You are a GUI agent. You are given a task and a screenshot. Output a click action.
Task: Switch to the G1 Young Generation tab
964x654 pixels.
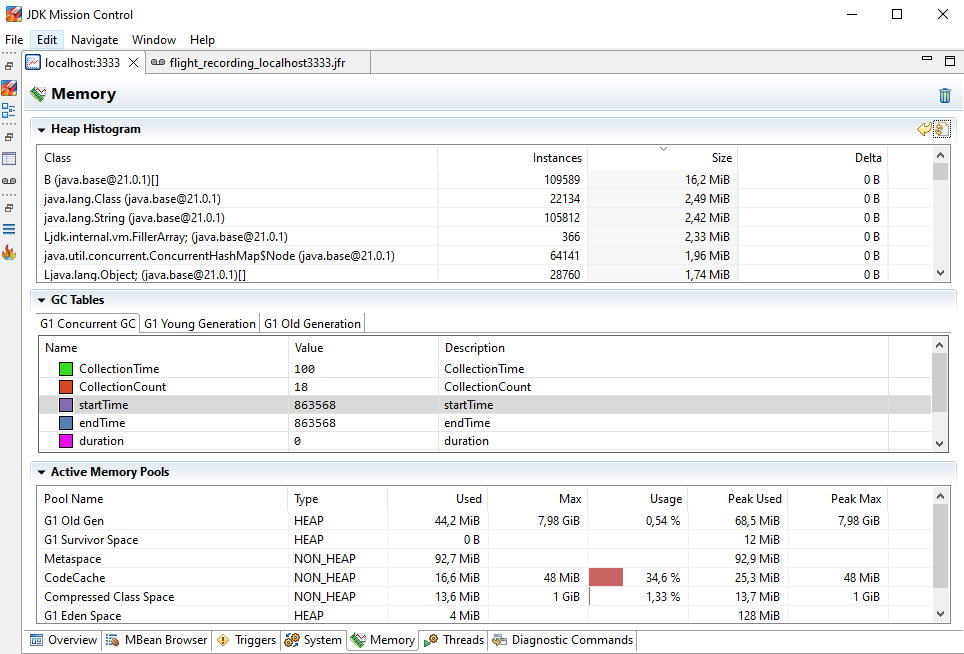(x=200, y=323)
